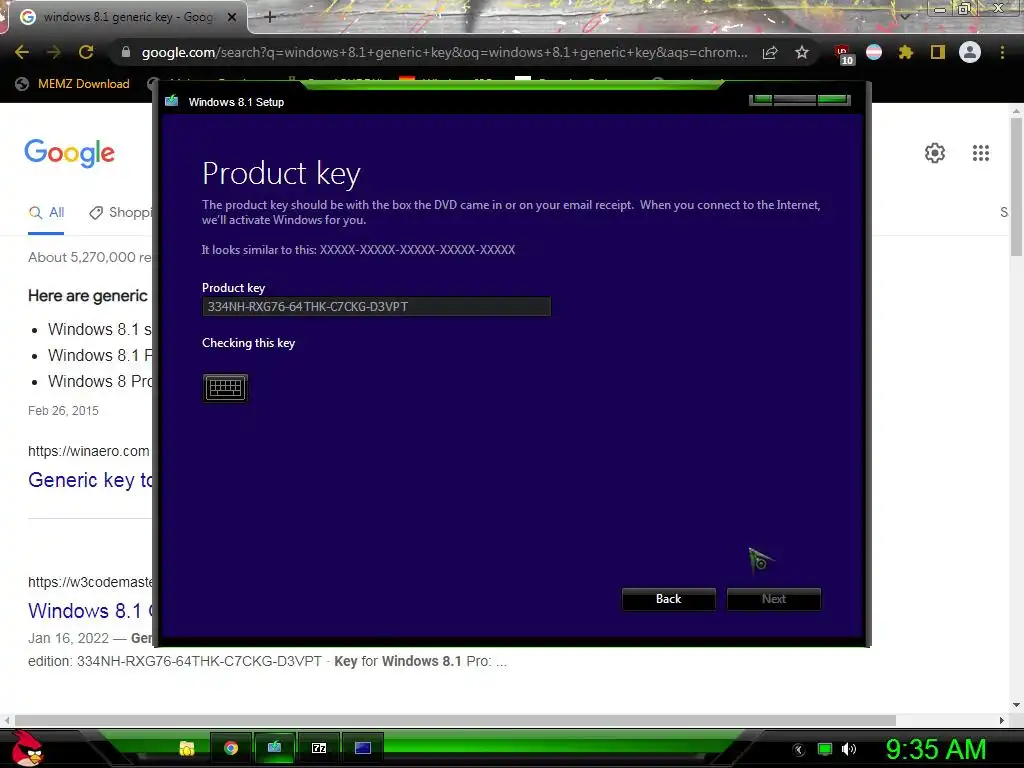Open the Chrome profile avatar
Viewport: 1024px width, 768px height.
pos(970,52)
